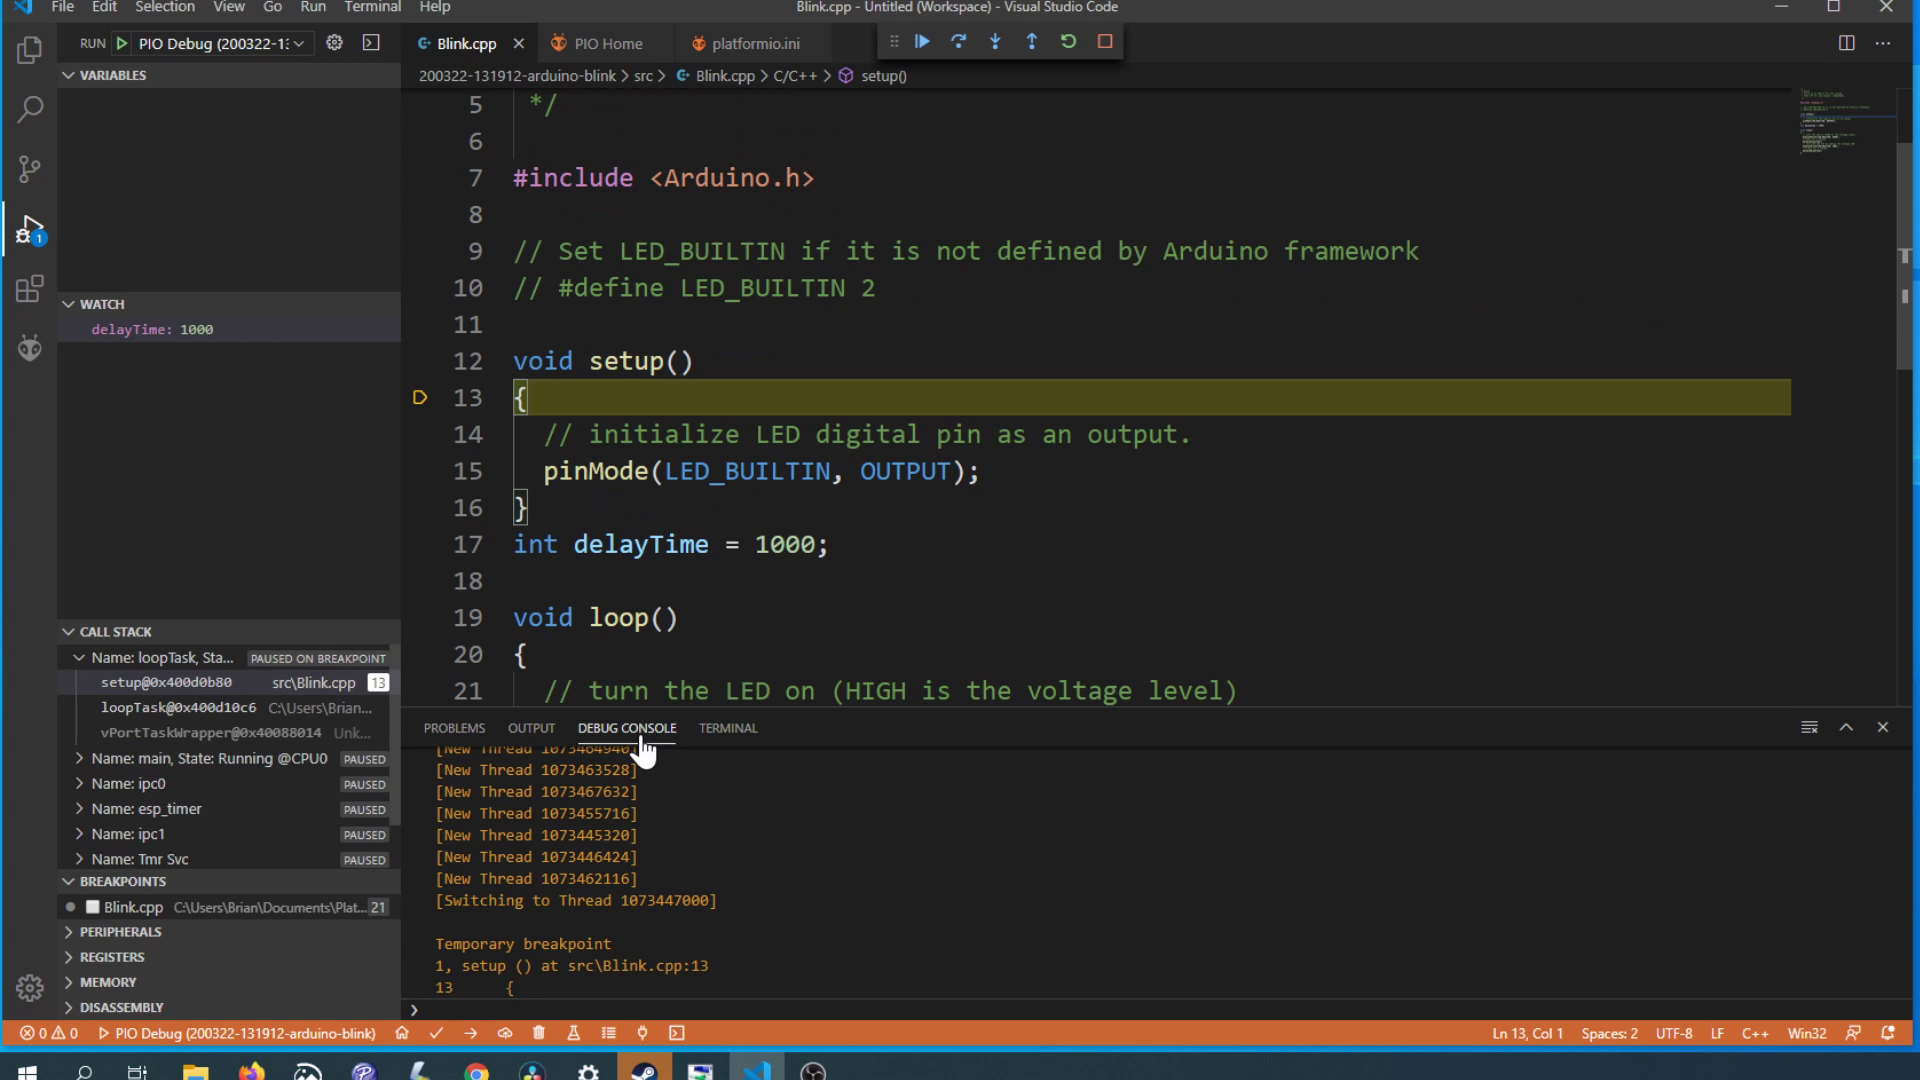Image resolution: width=1920 pixels, height=1080 pixels.
Task: Open the PlatformIO sidebar
Action: (29, 348)
